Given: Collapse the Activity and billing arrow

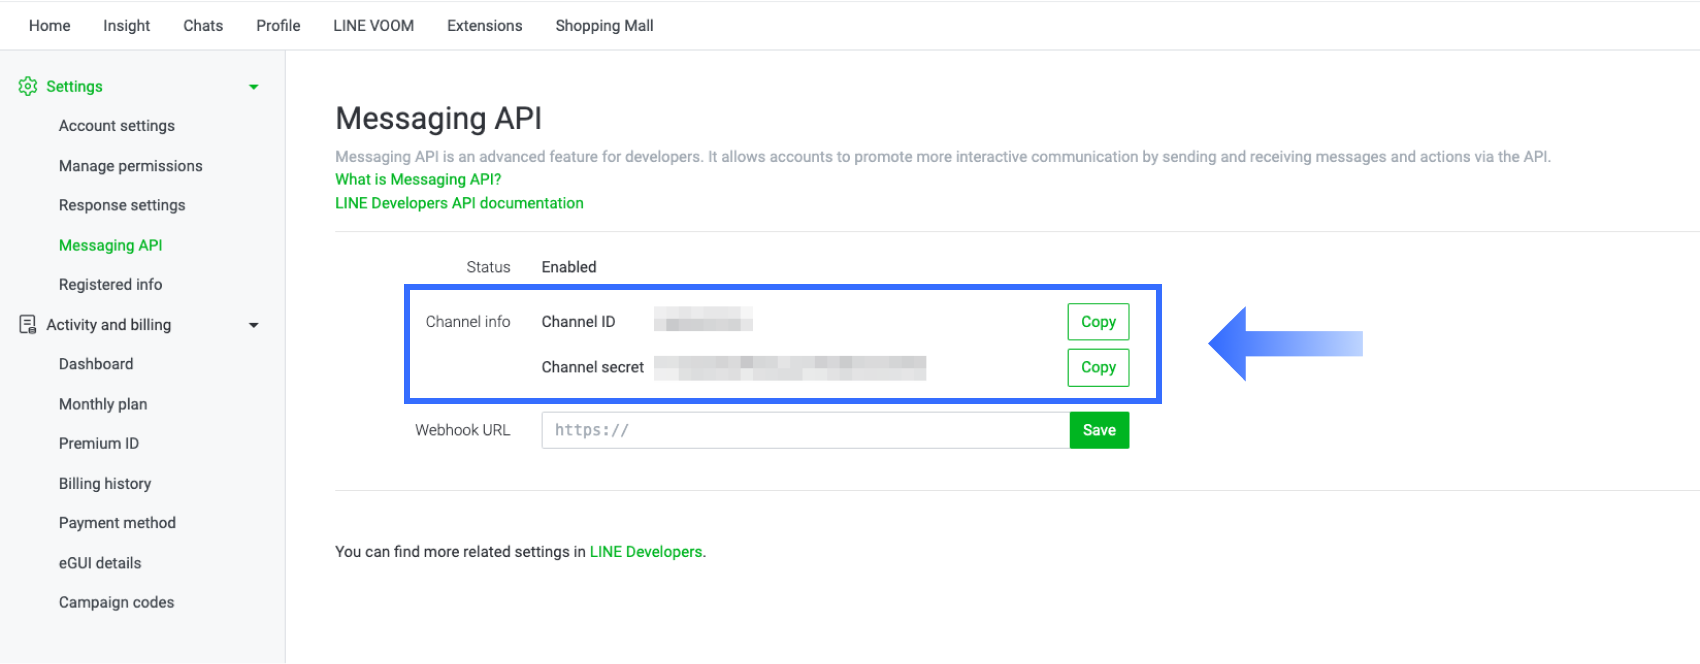Looking at the screenshot, I should point(254,325).
